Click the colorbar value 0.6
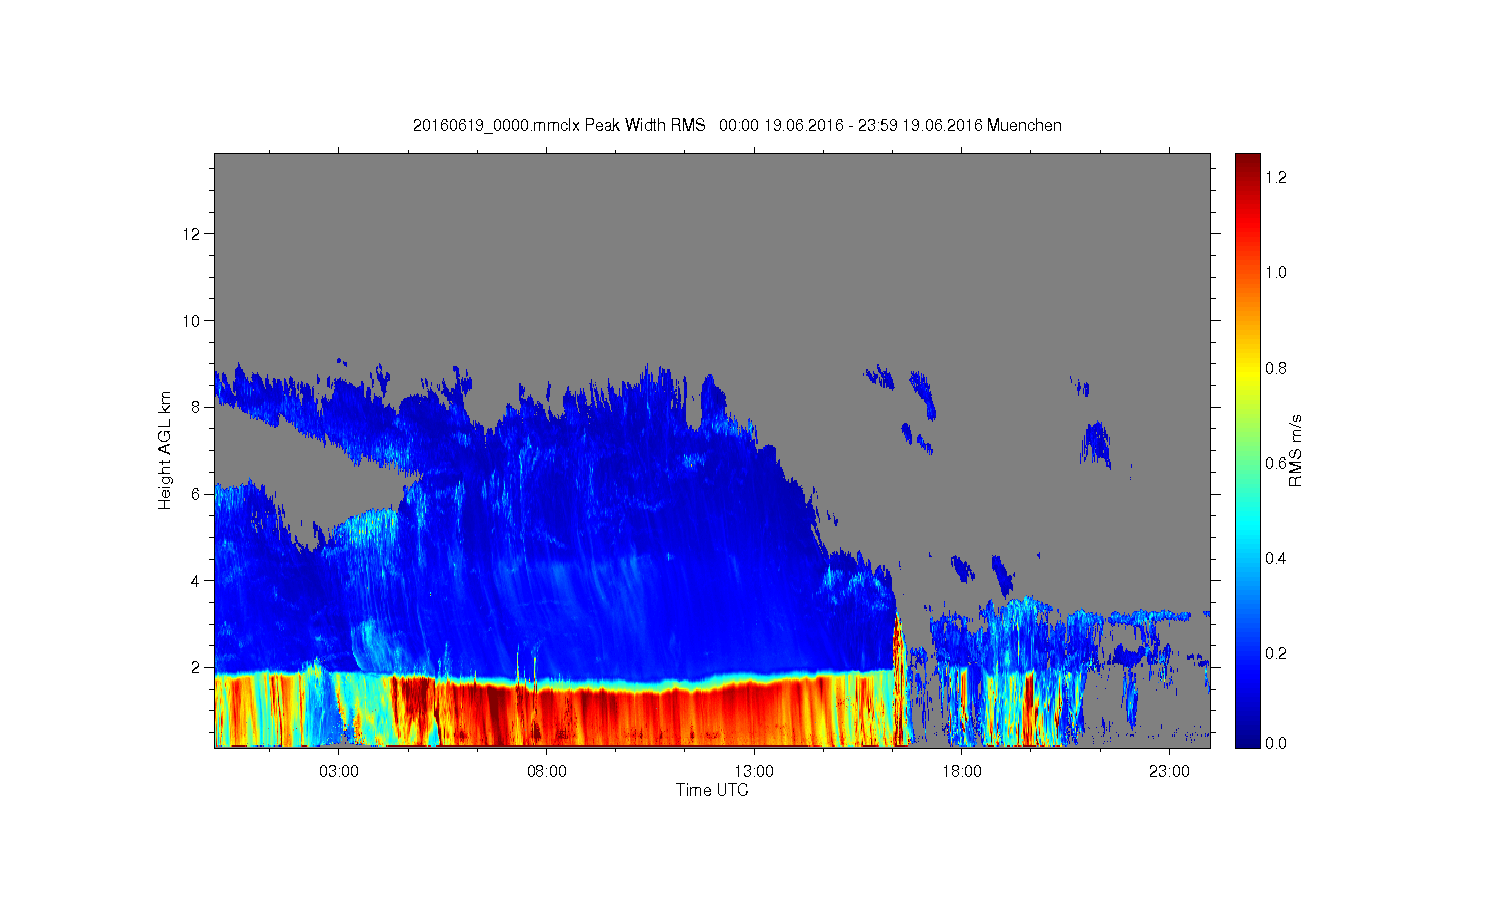 point(1276,463)
